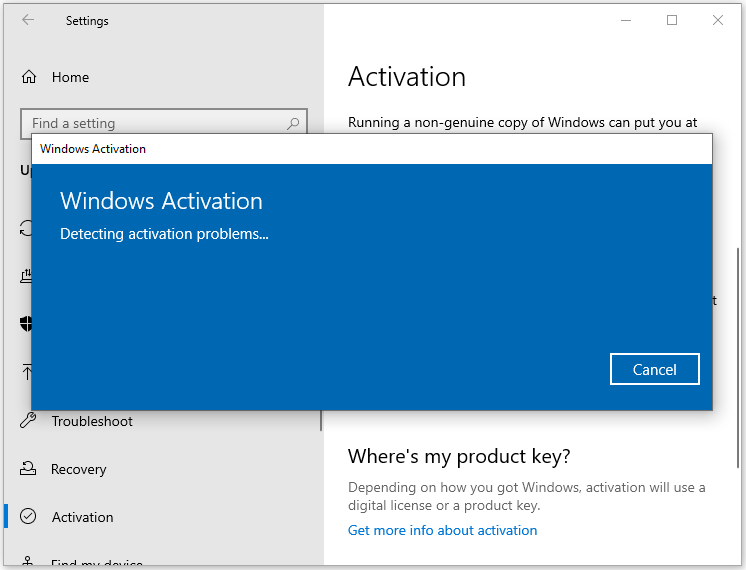Cancel the Windows Activation troubleshooter
746x570 pixels.
tap(654, 369)
